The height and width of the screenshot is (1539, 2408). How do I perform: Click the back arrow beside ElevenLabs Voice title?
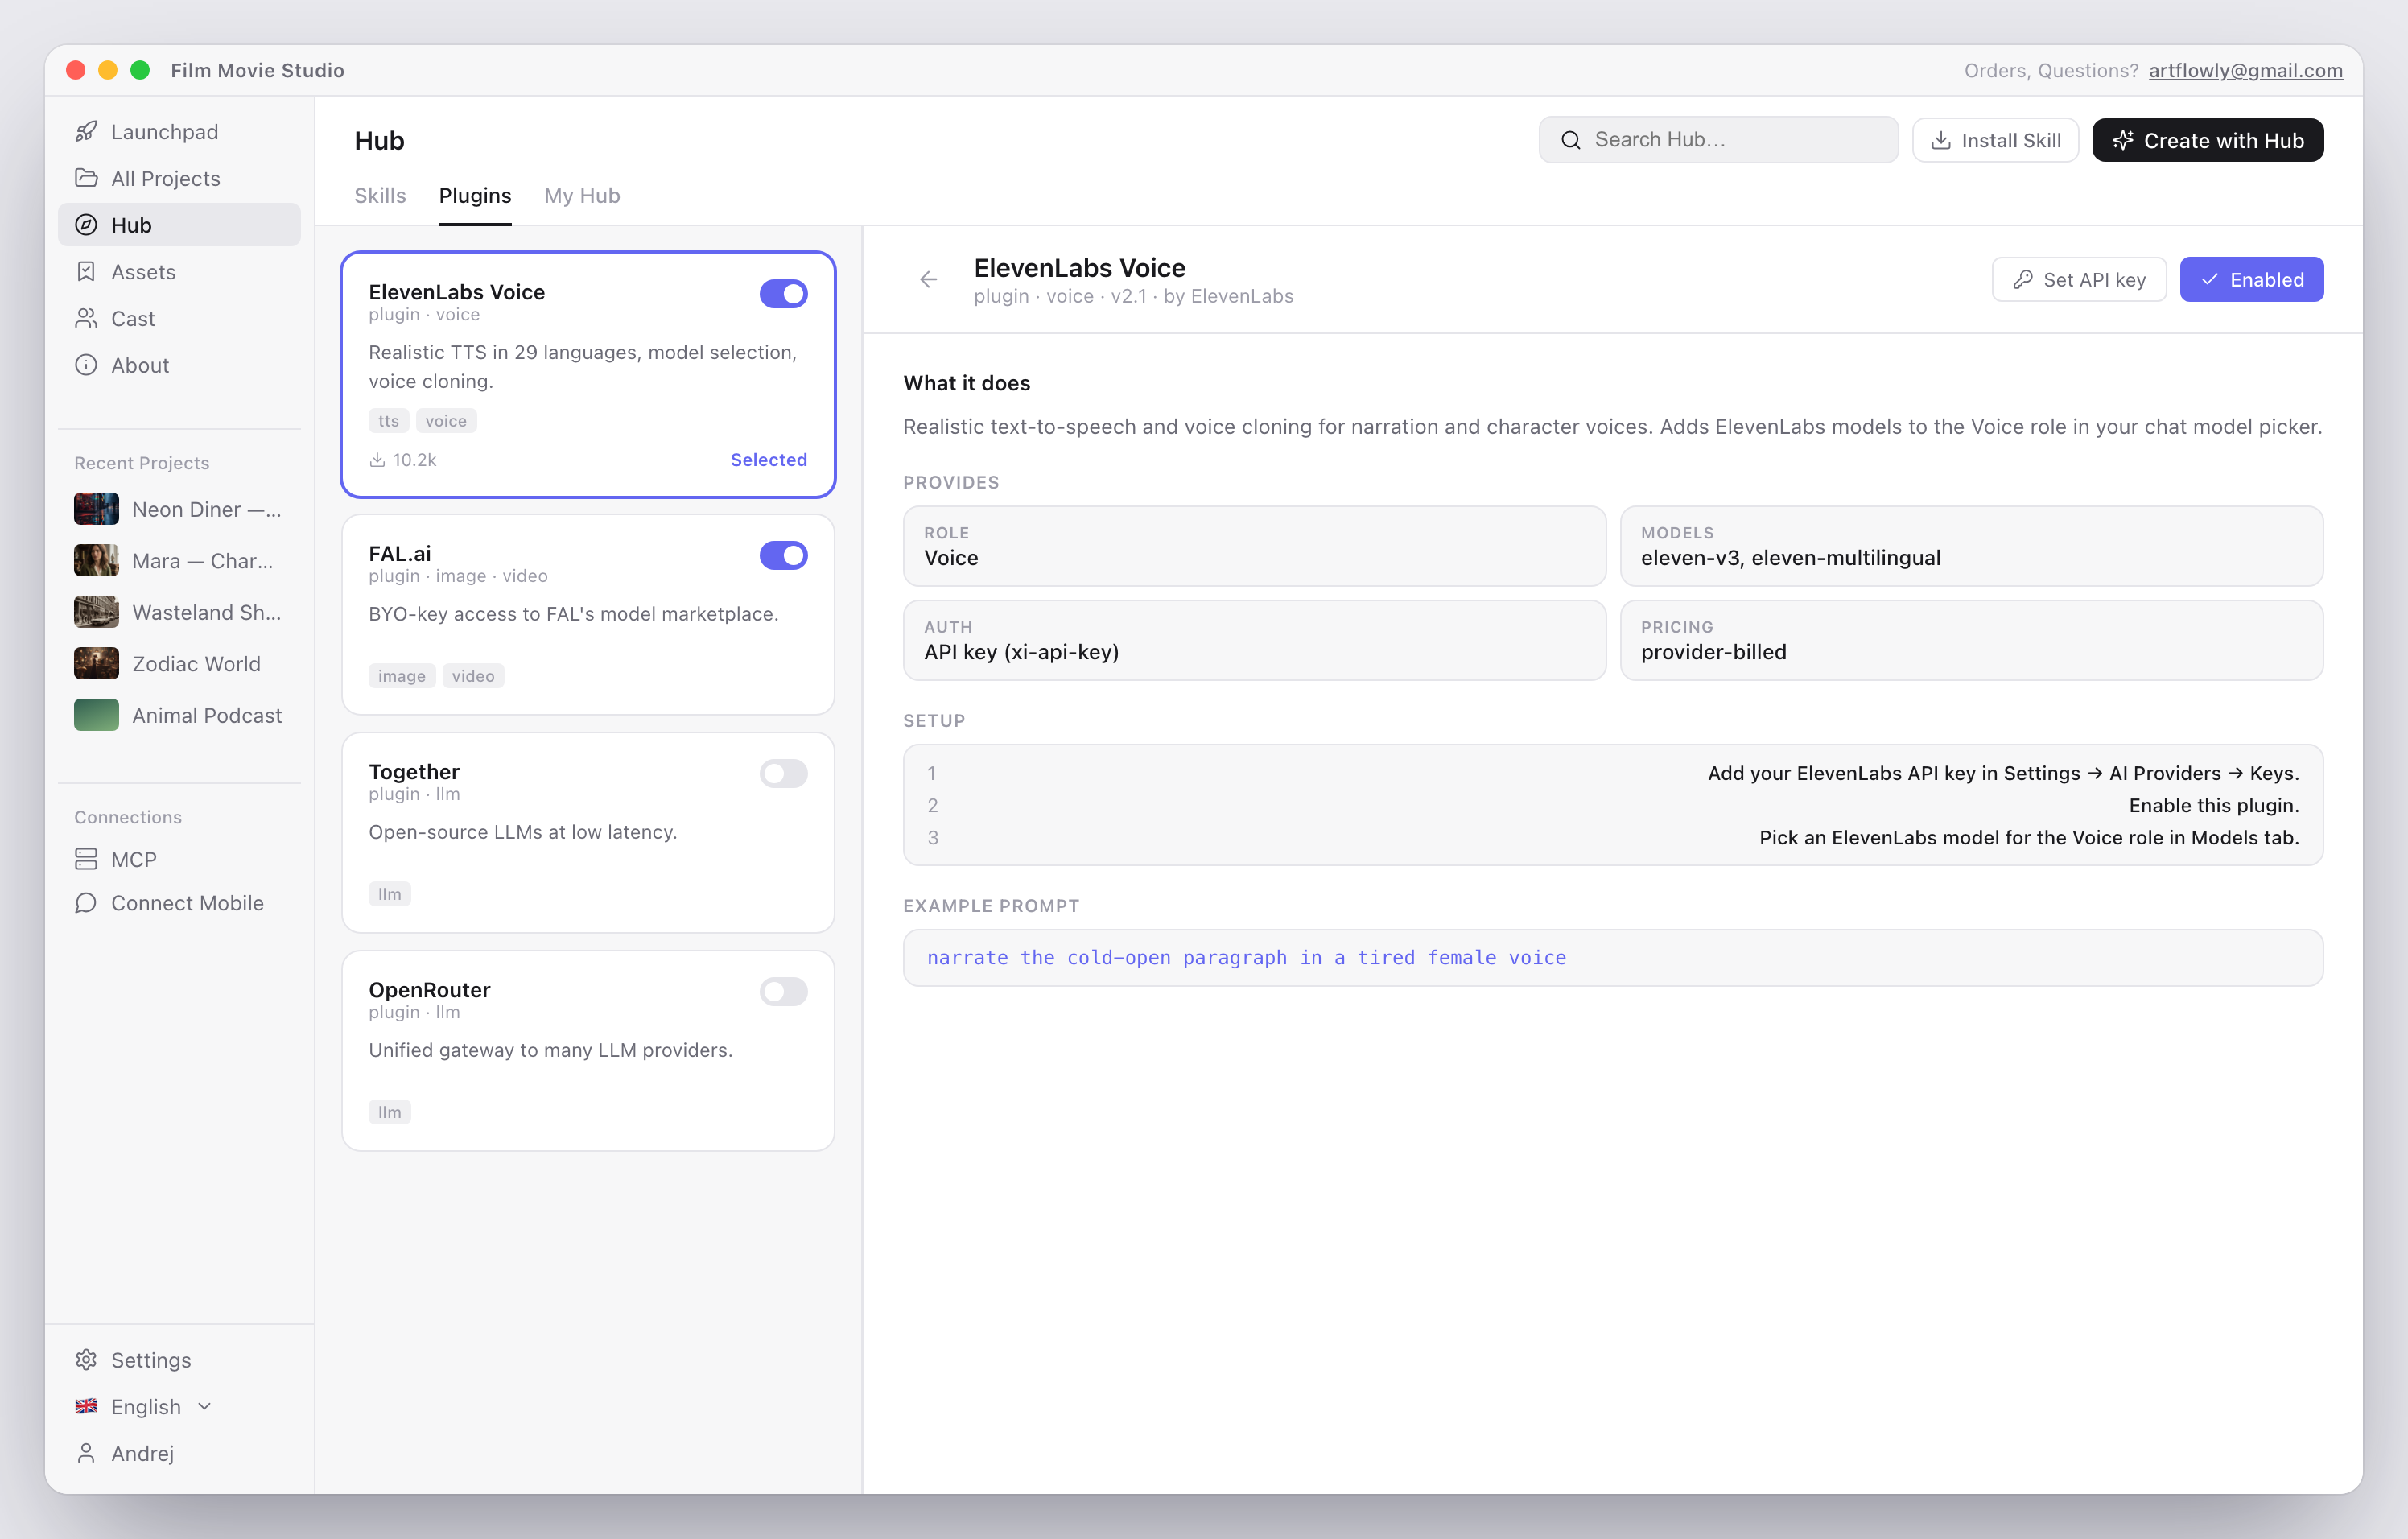point(929,280)
